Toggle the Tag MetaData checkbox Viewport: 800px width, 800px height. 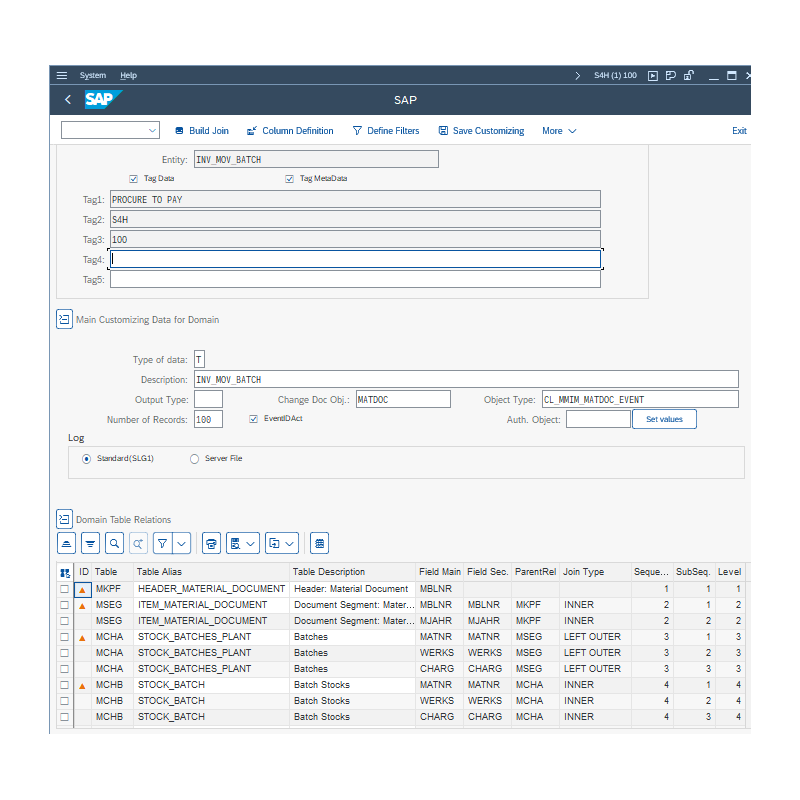(290, 179)
